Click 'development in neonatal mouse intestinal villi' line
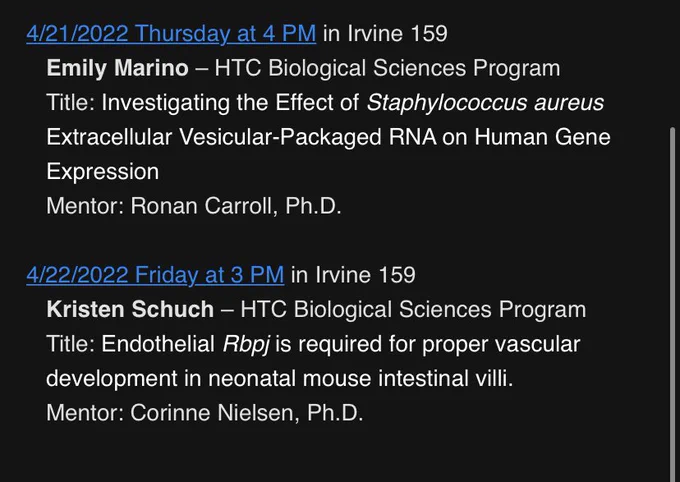 point(280,378)
